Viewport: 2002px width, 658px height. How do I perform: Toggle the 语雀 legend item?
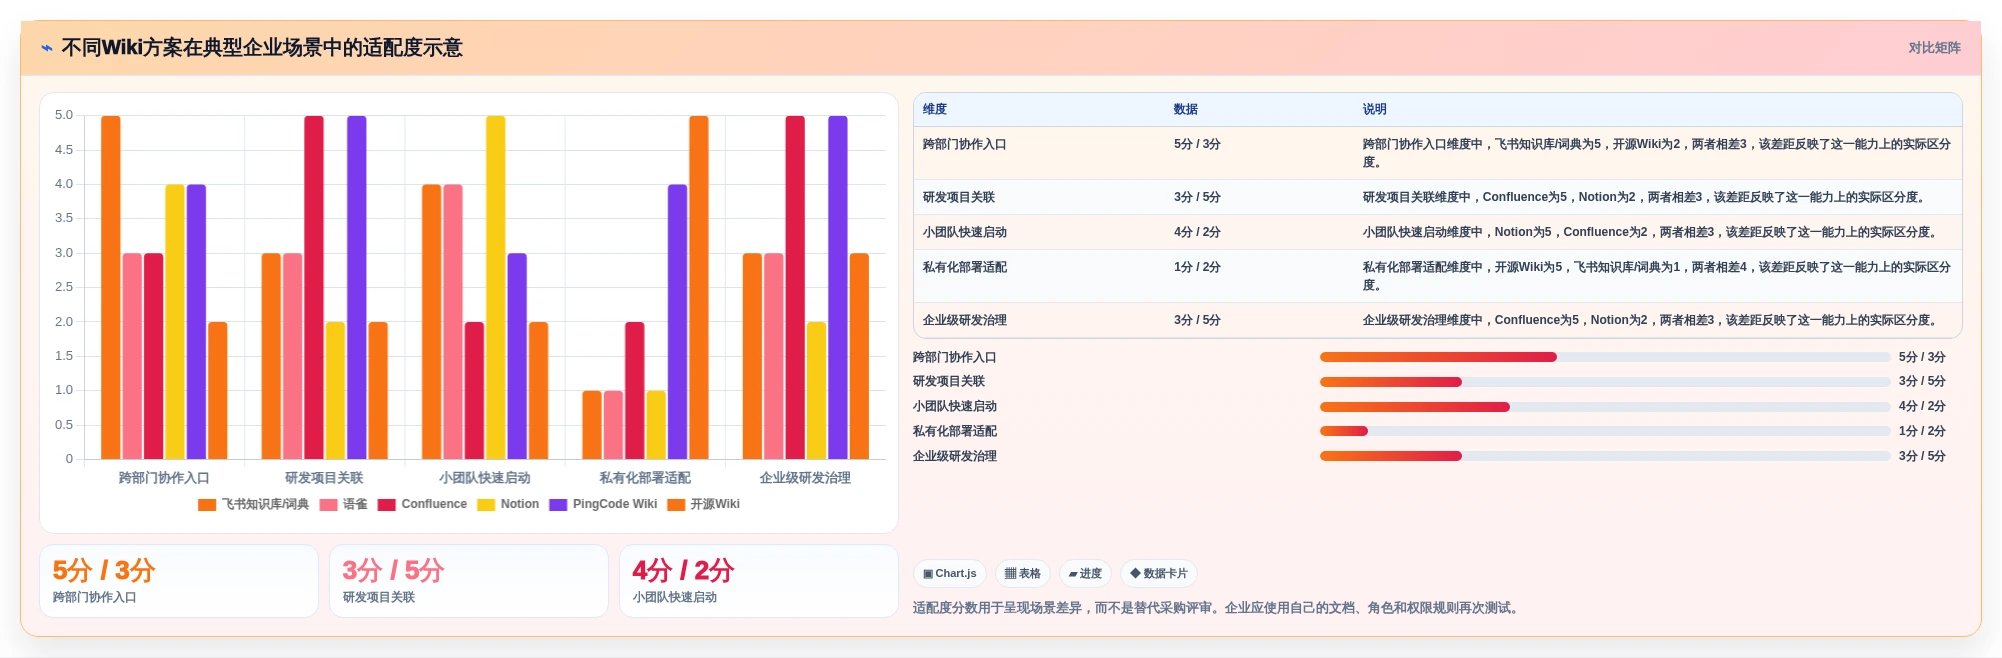click(x=343, y=504)
